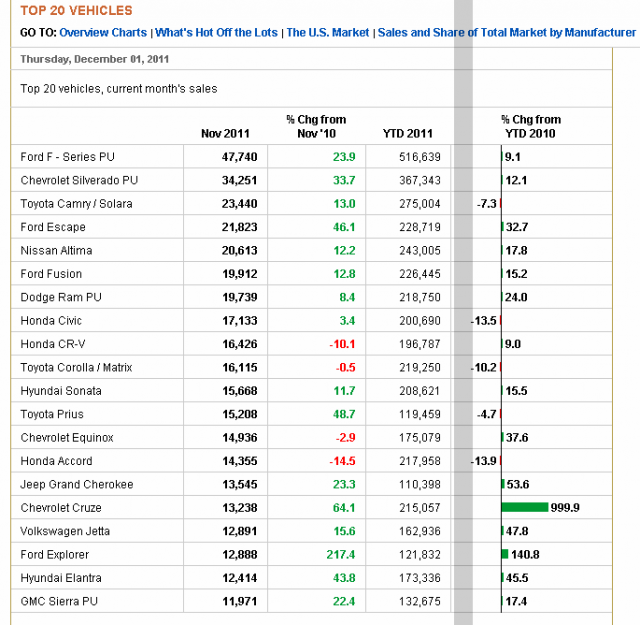The height and width of the screenshot is (625, 640).
Task: Select the Chevrolet Equinox row name
Action: (67, 438)
